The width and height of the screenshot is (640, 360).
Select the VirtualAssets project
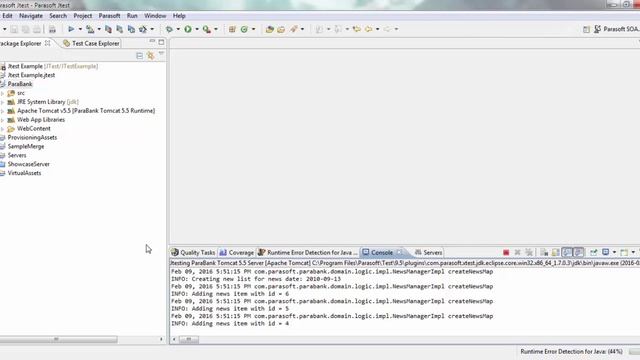24,173
